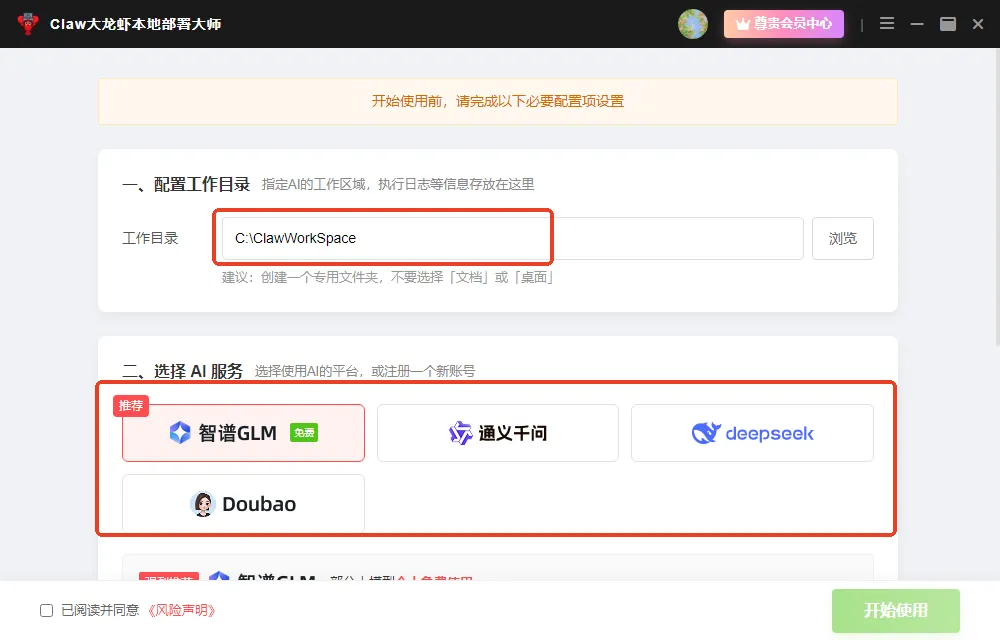Click the 开始使用前 notice banner text
Screen dimensions: 1000x640
coord(497,101)
